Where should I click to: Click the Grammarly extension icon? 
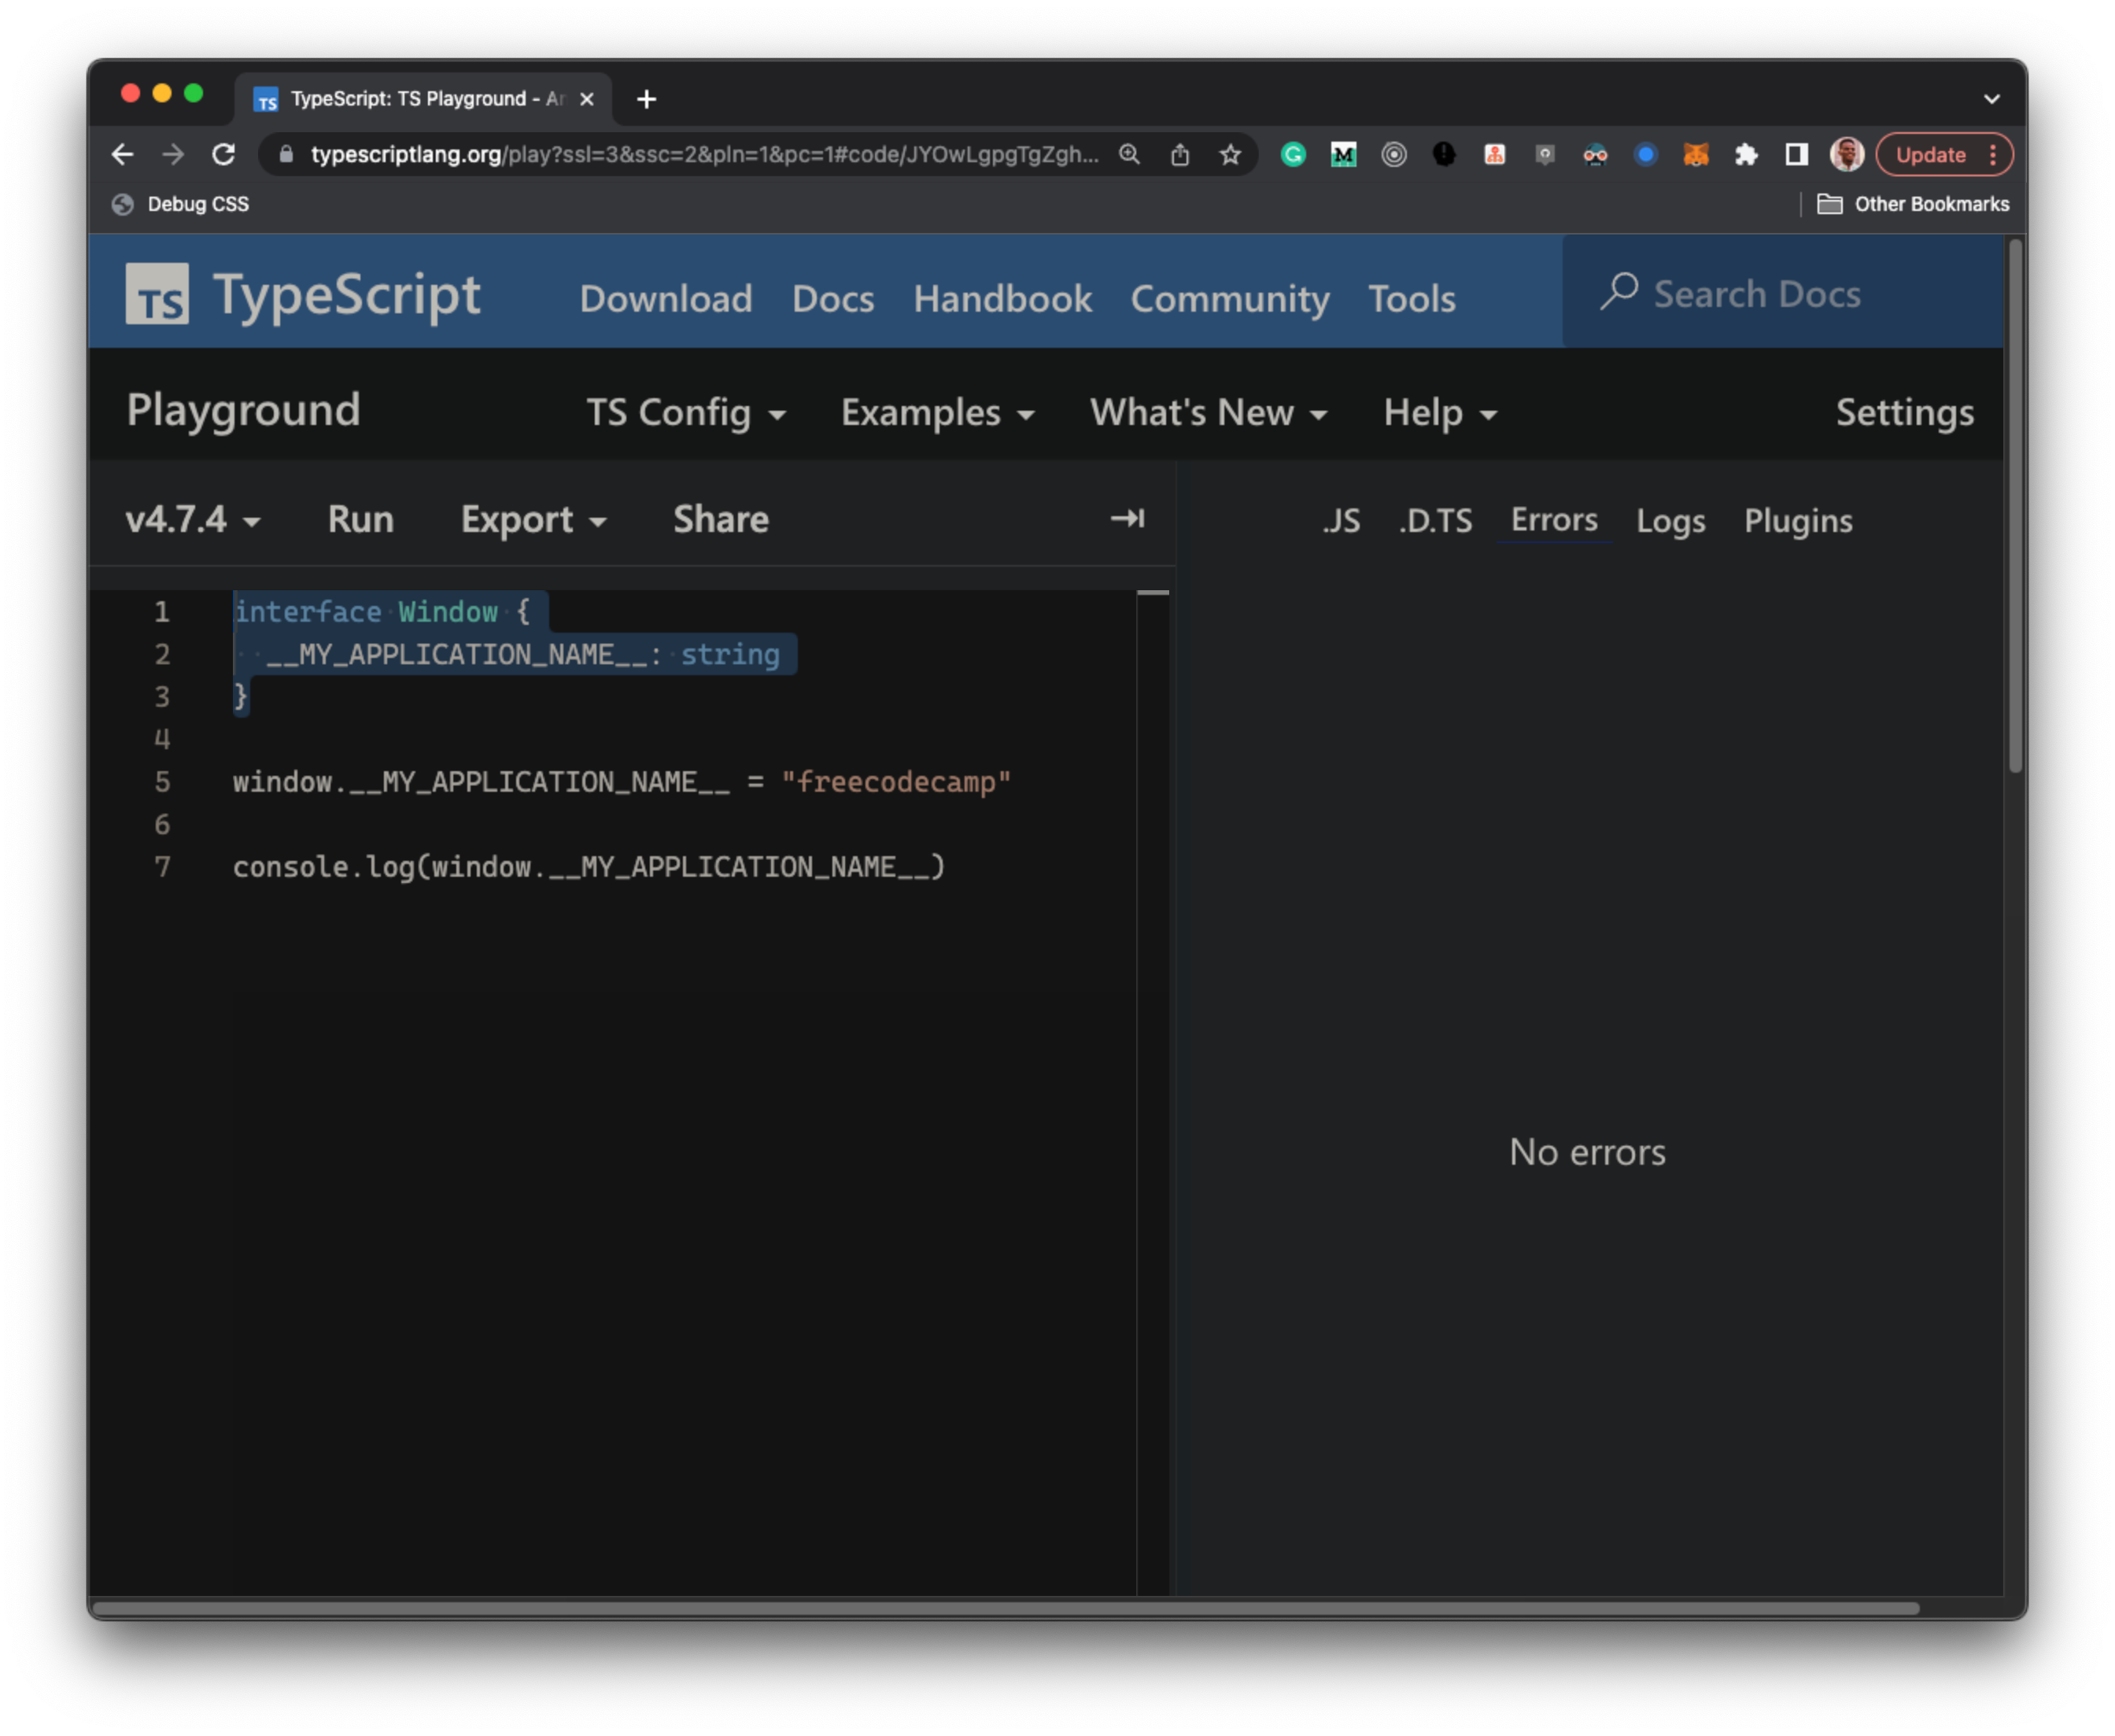1293,155
